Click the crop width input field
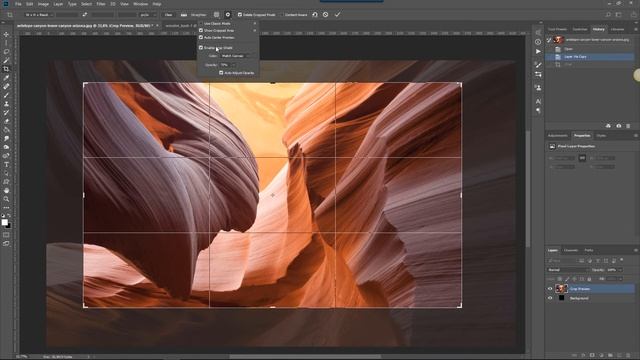The image size is (640, 360). pos(67,15)
